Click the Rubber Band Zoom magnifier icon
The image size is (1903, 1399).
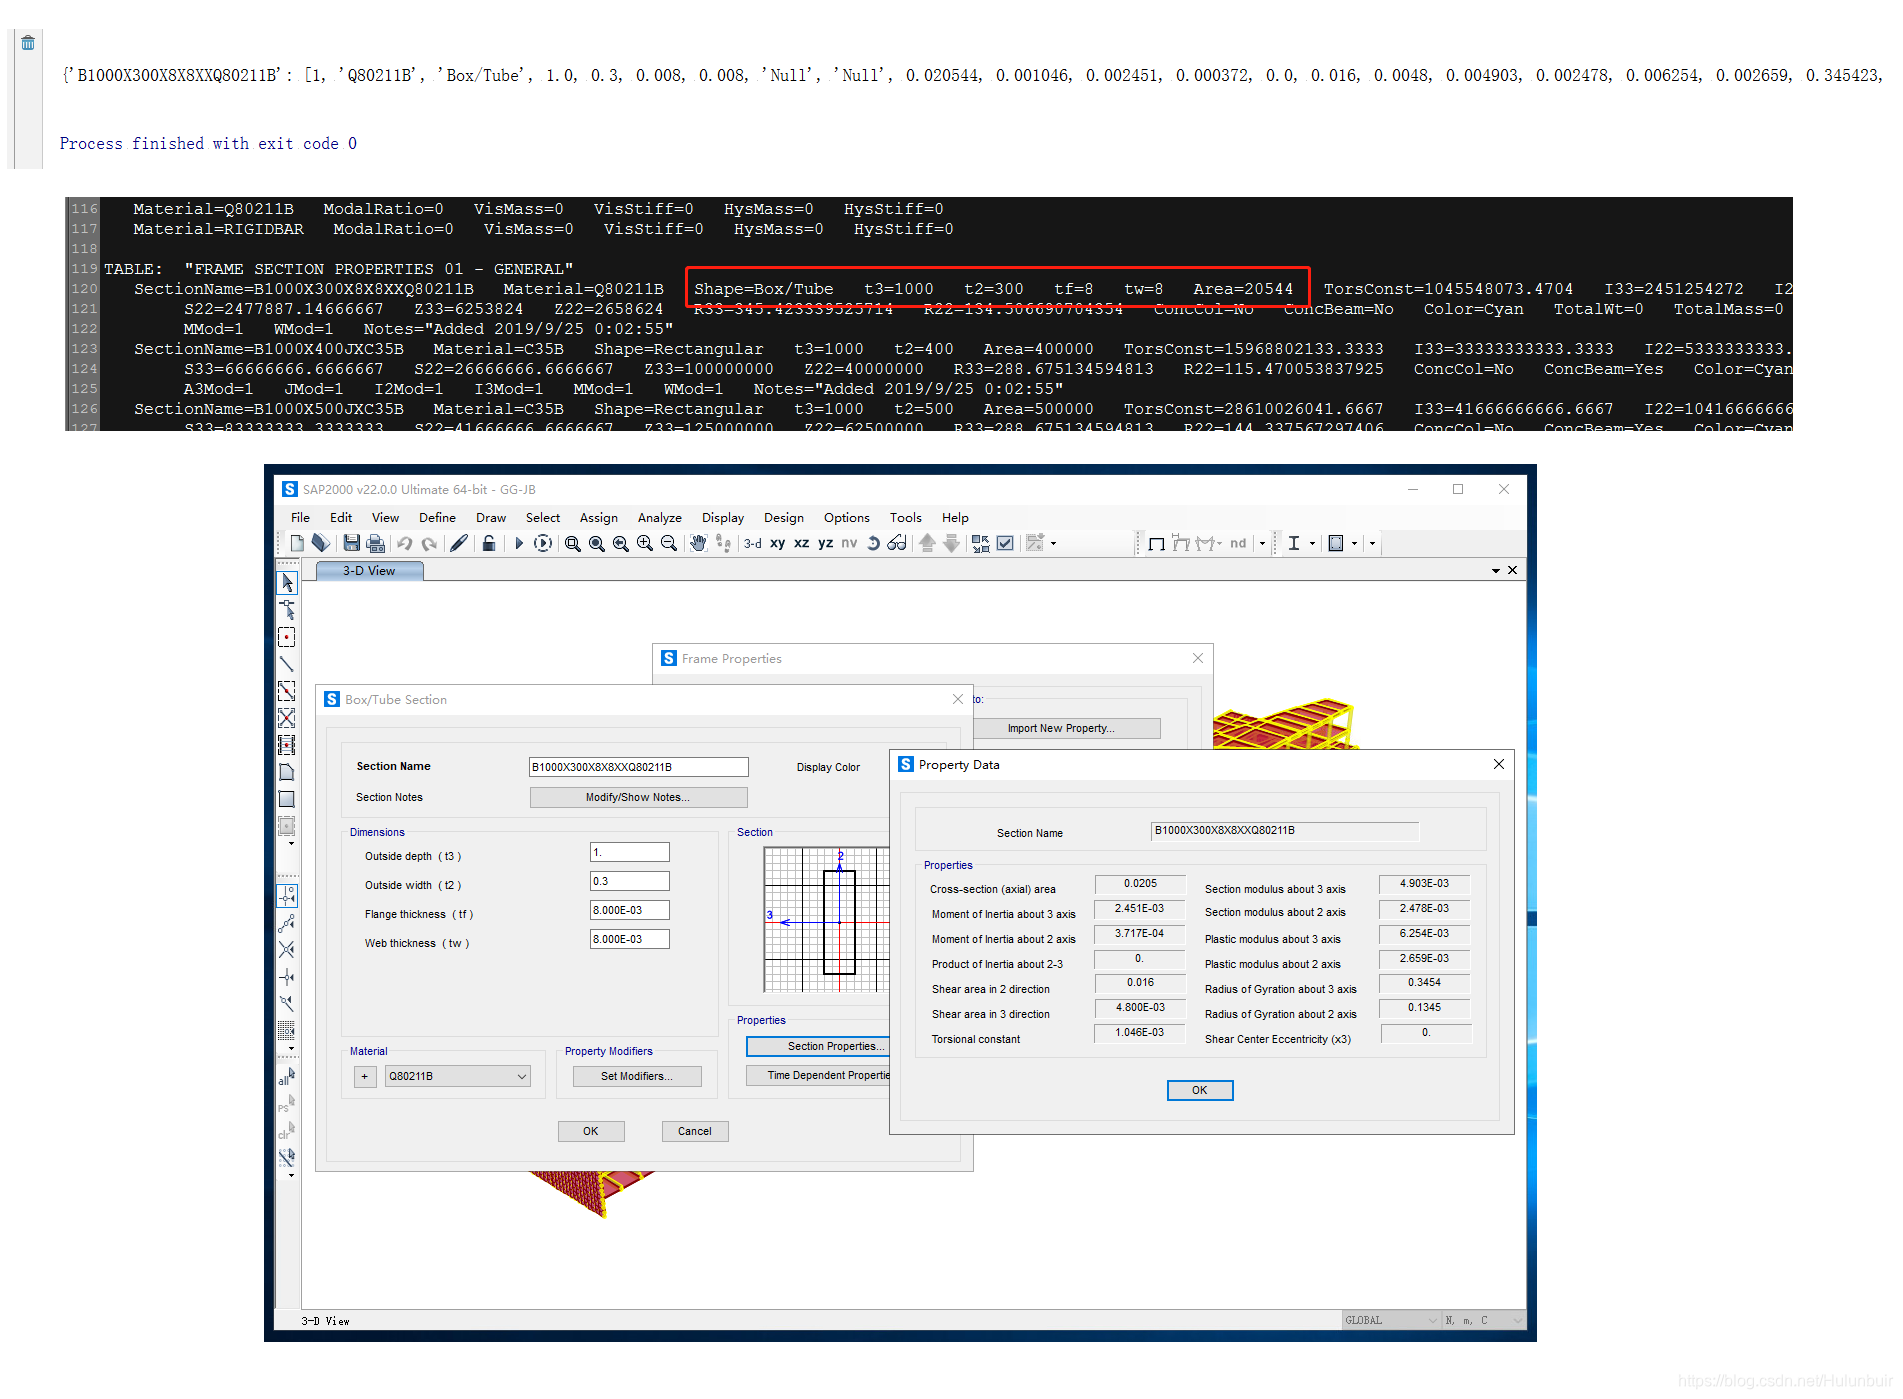[x=572, y=543]
